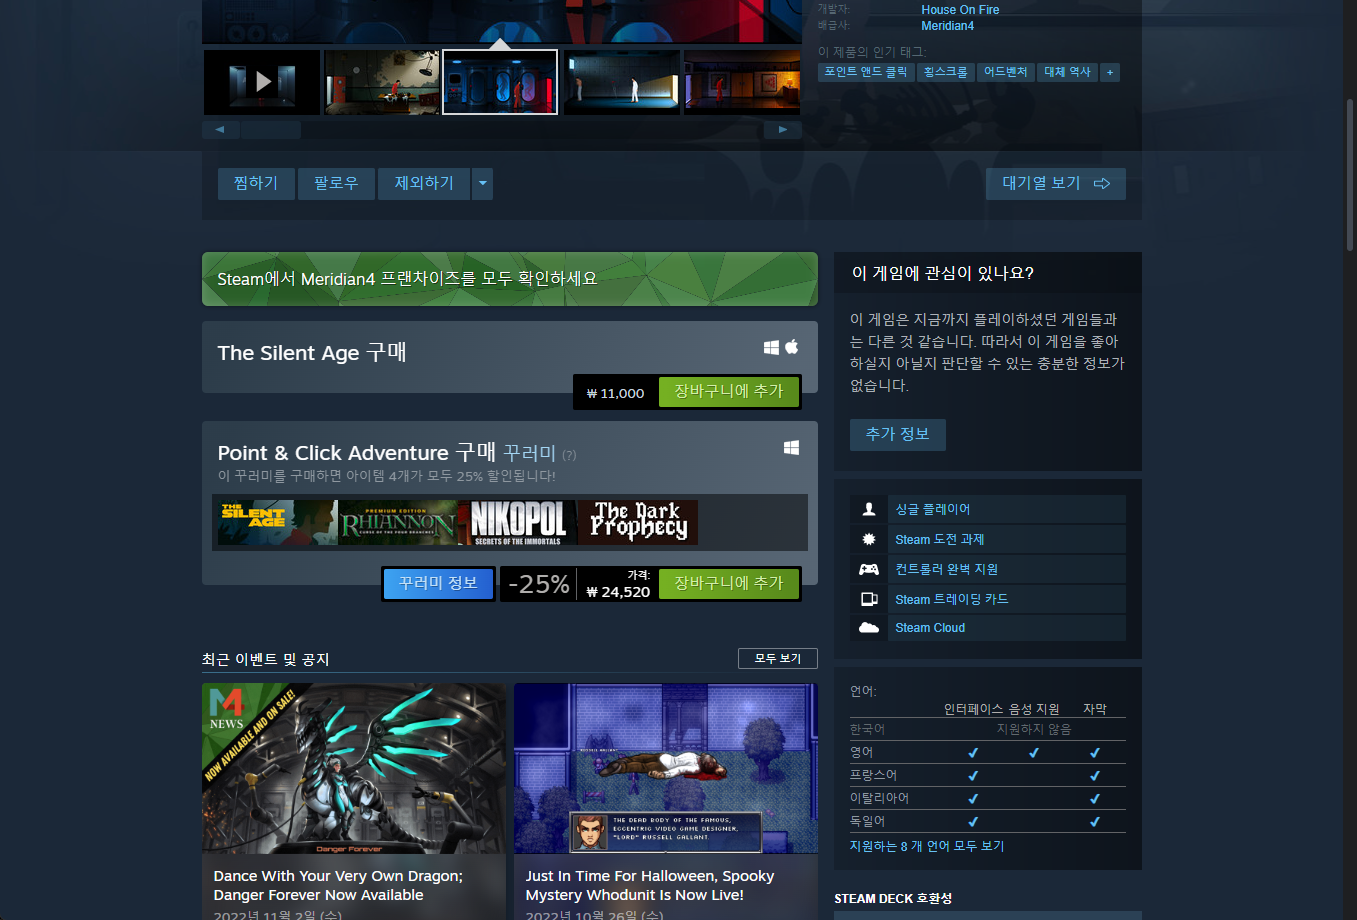Click the 프랑스어 language row label
The width and height of the screenshot is (1357, 920).
coord(873,775)
